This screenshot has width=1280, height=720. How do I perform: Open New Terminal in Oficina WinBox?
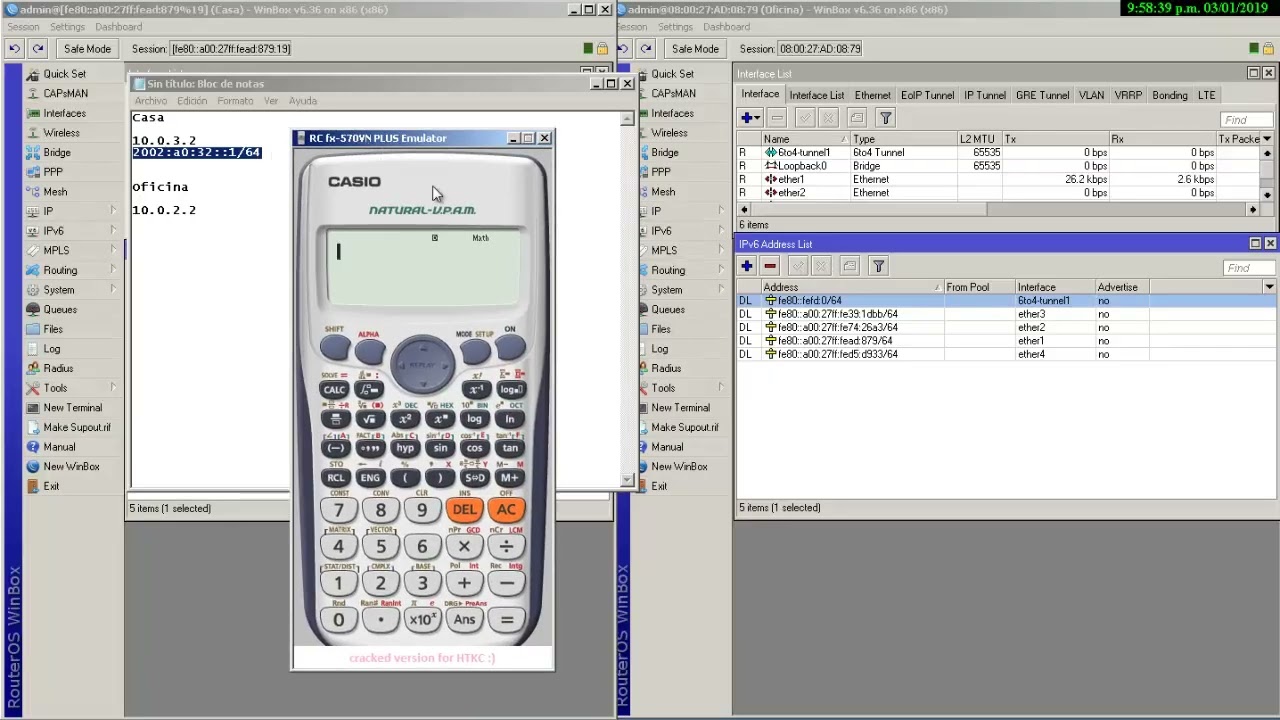[680, 408]
